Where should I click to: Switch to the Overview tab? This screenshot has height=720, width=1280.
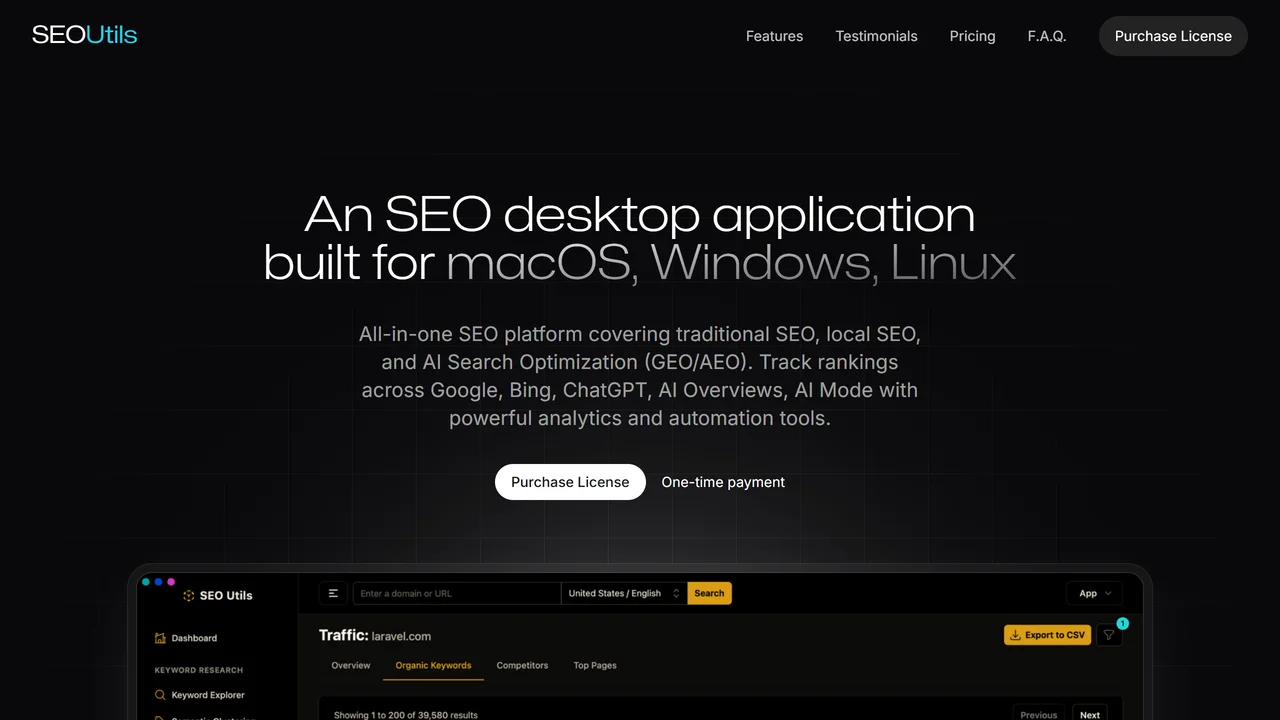coord(351,665)
